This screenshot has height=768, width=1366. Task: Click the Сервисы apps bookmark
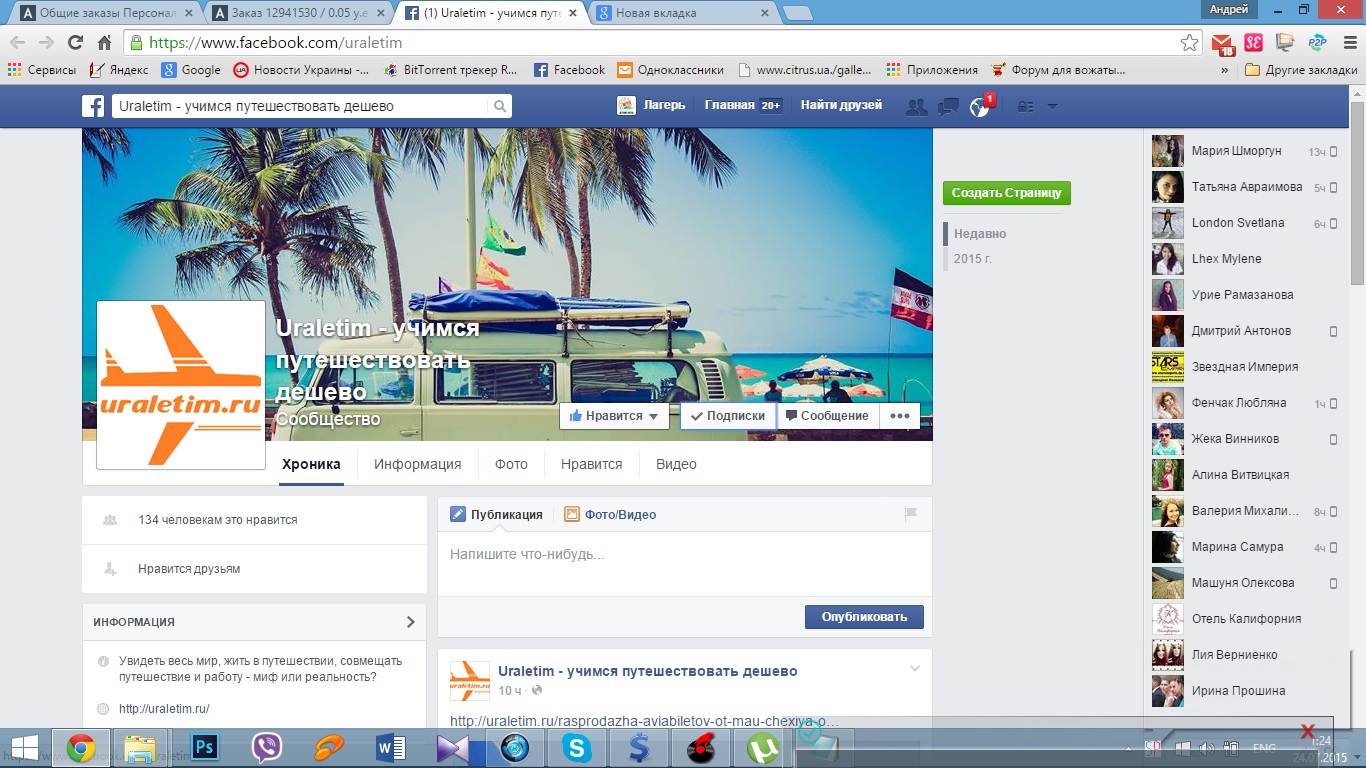[42, 70]
